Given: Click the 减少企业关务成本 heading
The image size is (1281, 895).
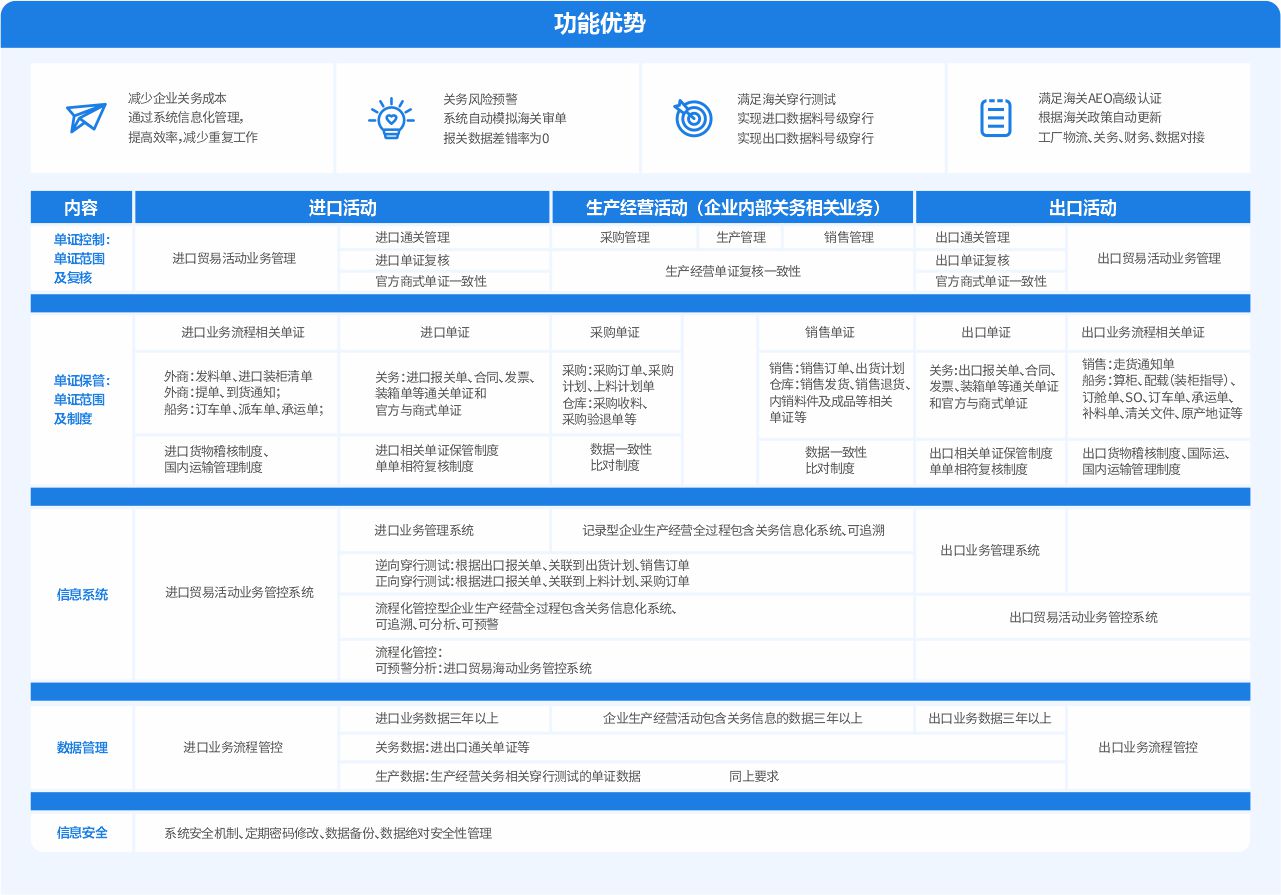Looking at the screenshot, I should click(177, 98).
